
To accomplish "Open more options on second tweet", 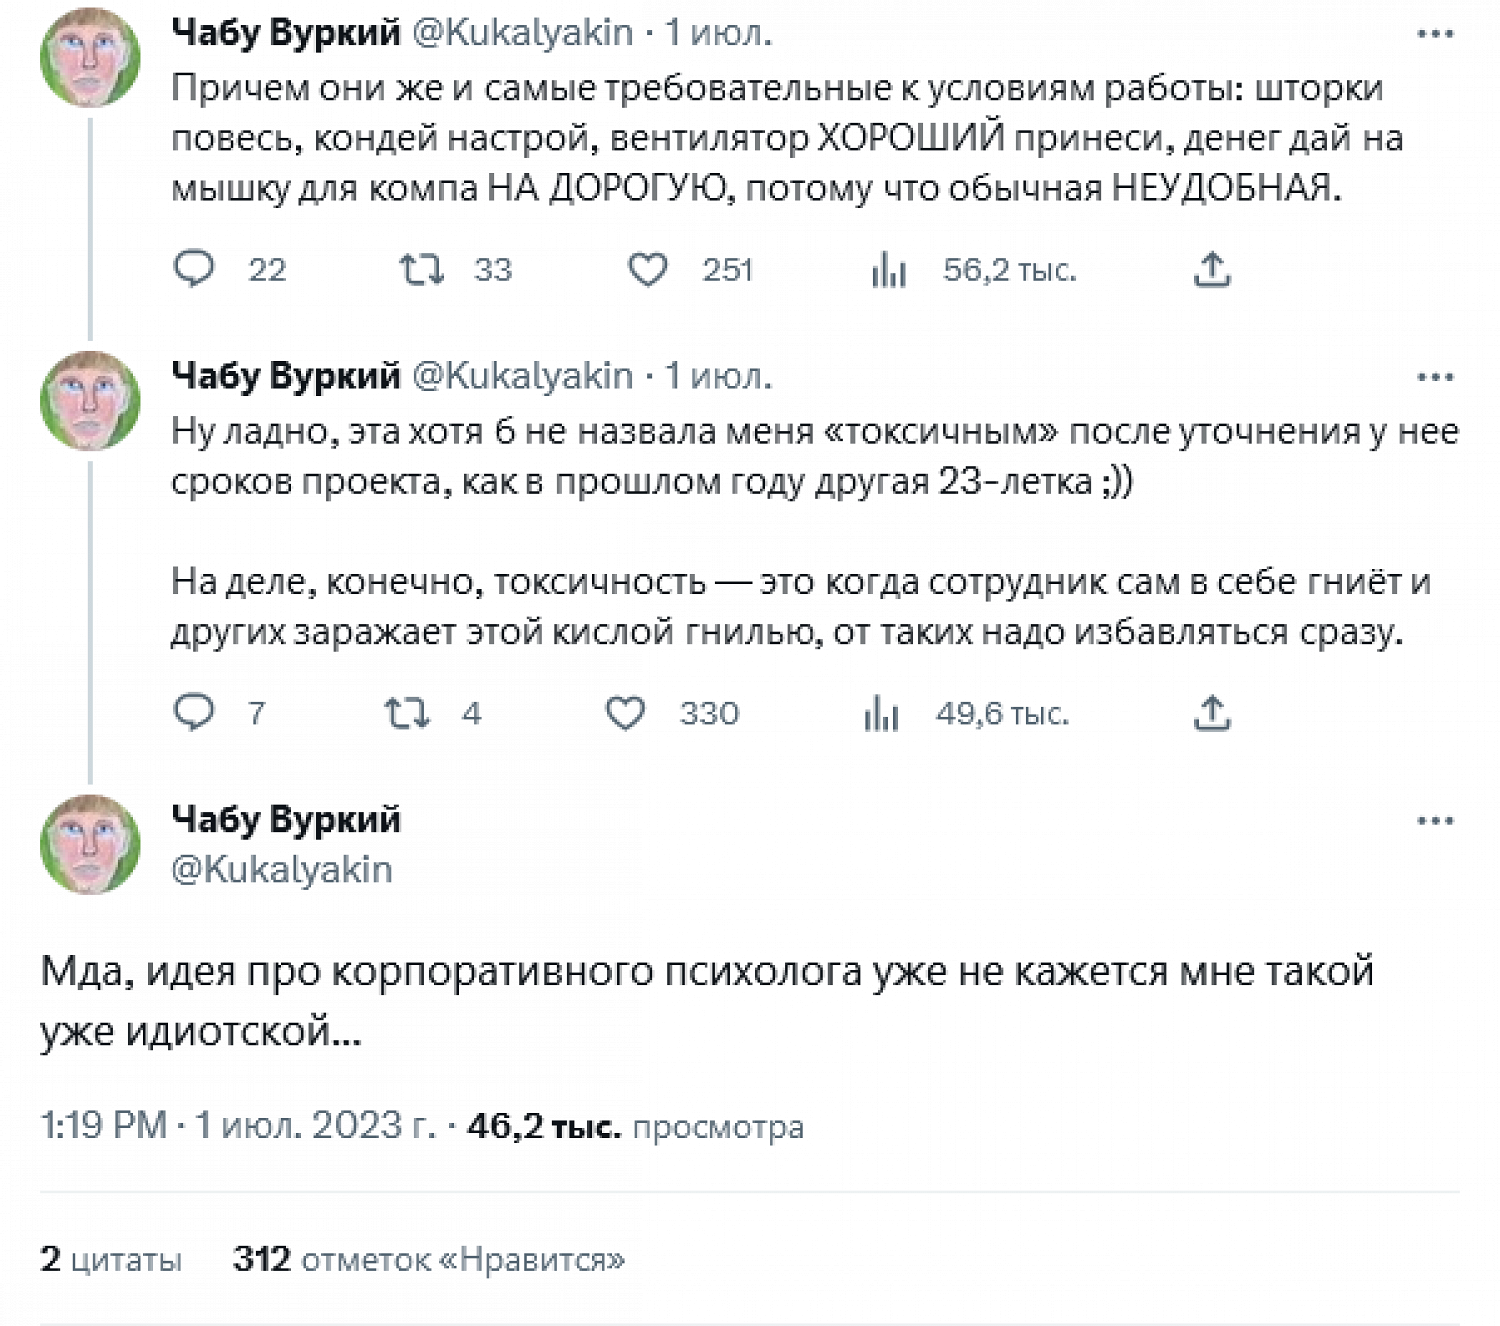I will [x=1435, y=377].
